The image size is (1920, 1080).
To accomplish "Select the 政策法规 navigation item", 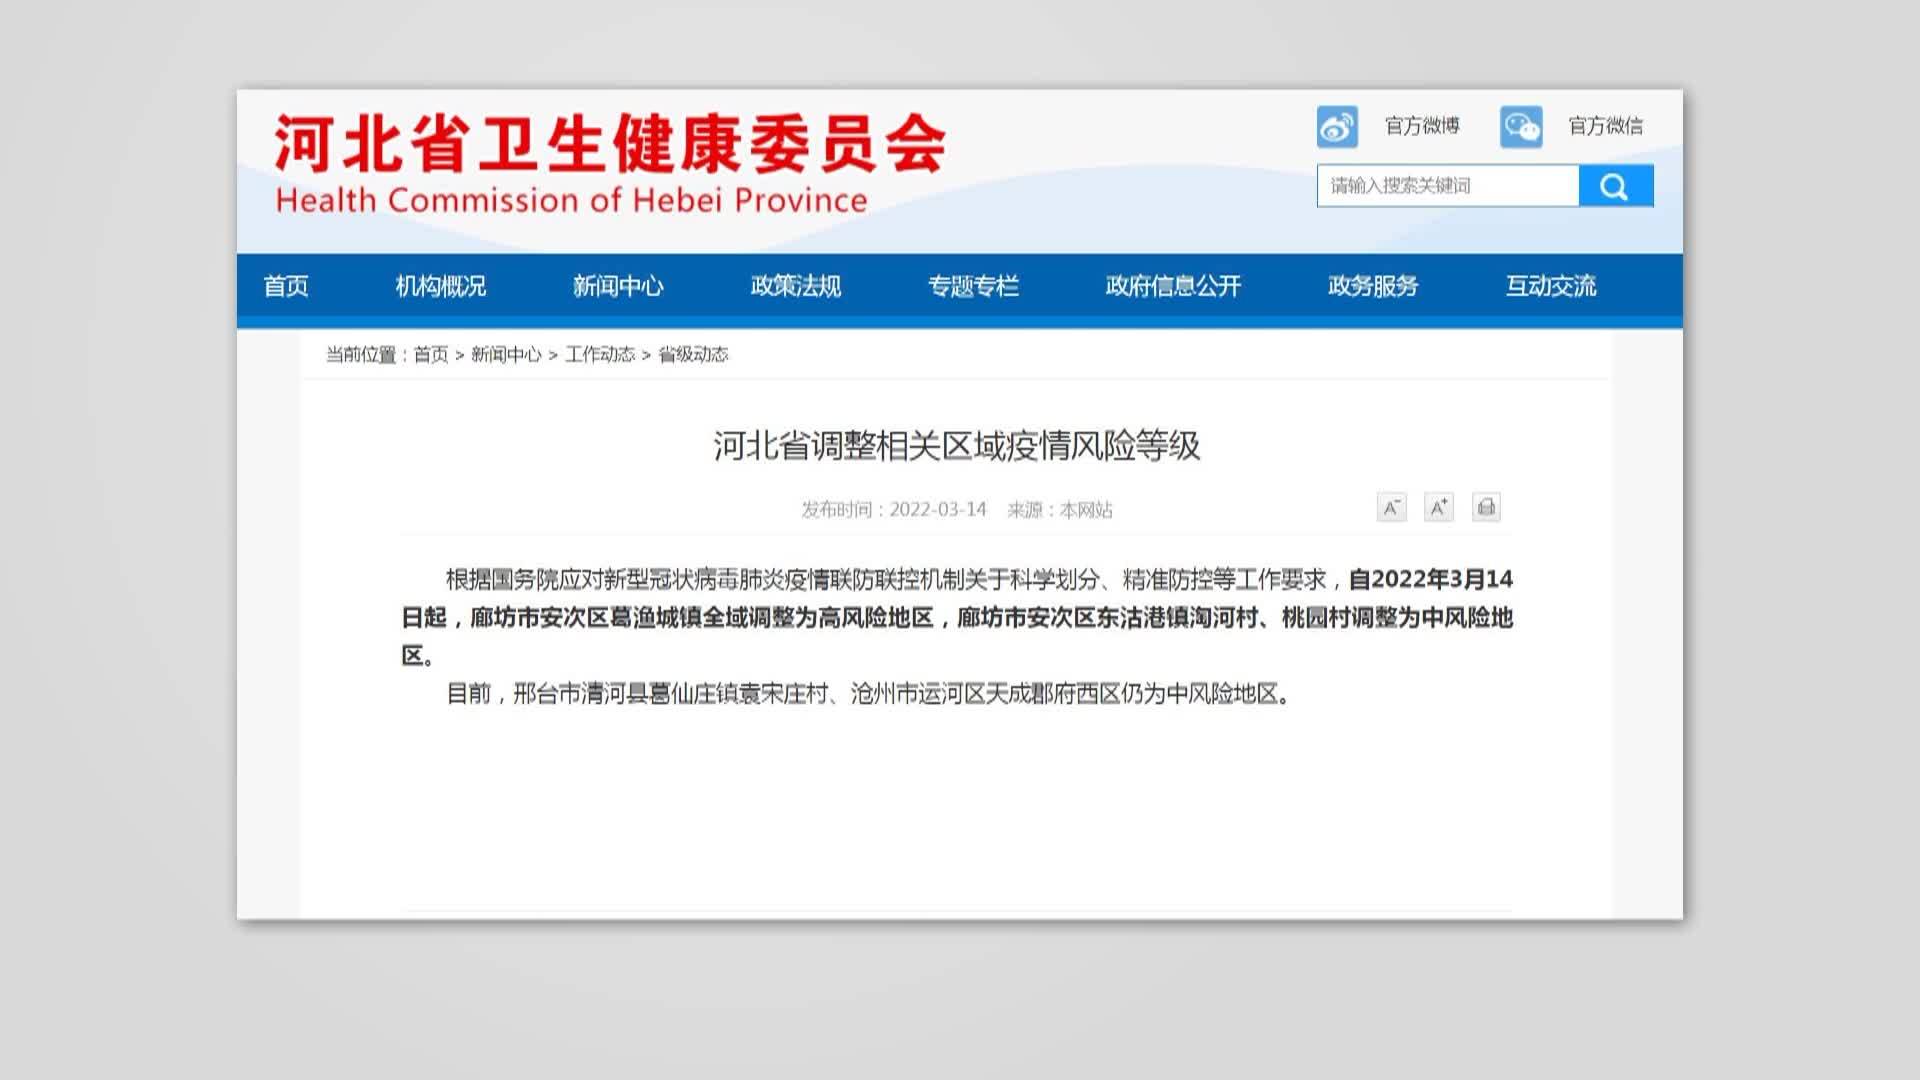I will [x=795, y=287].
